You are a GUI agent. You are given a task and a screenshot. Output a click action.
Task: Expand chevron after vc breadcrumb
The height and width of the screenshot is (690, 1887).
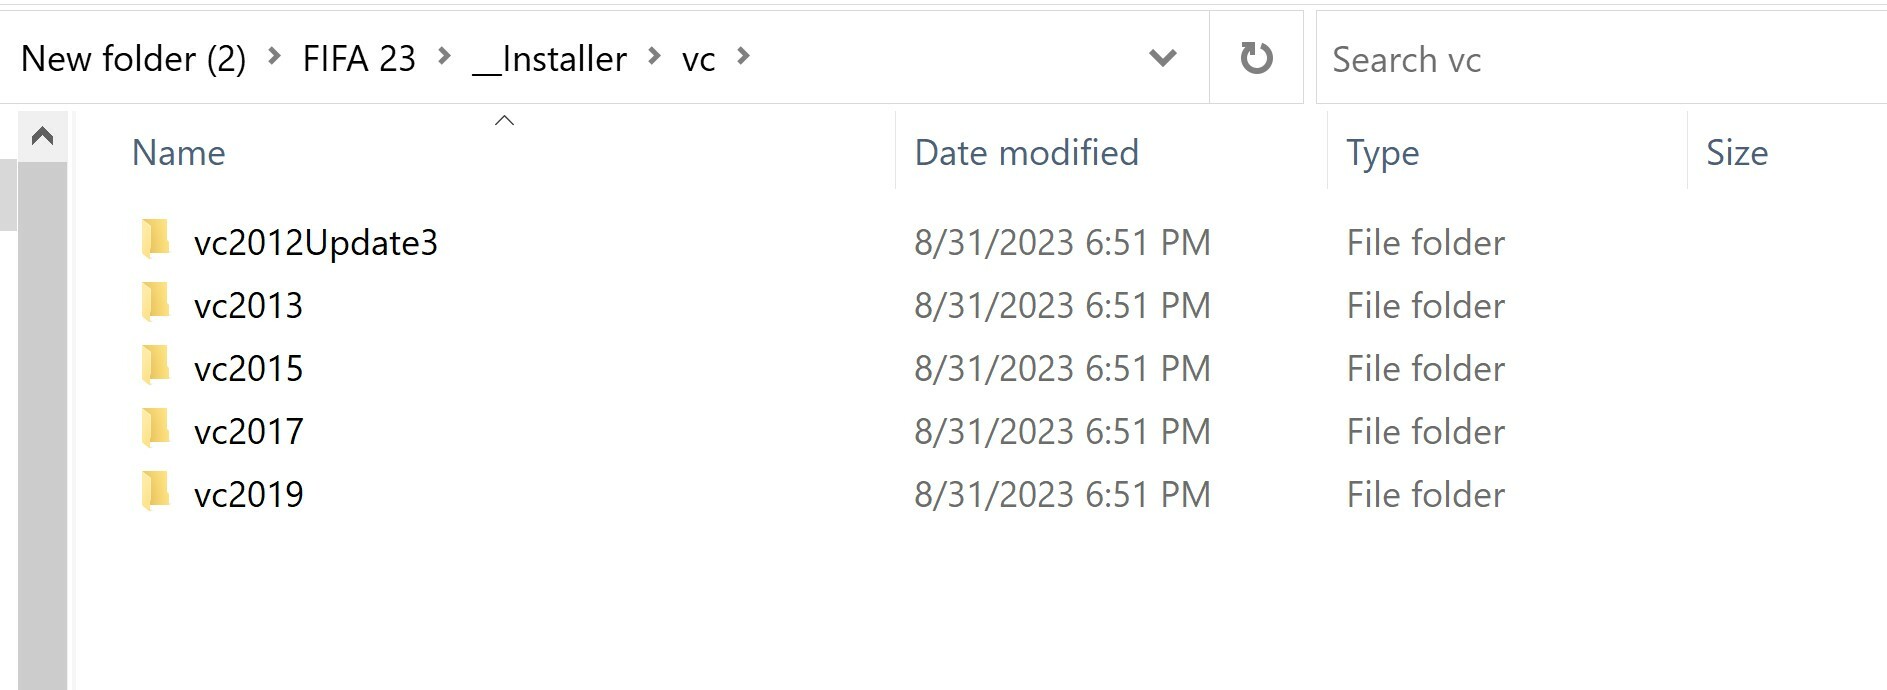[x=743, y=57]
